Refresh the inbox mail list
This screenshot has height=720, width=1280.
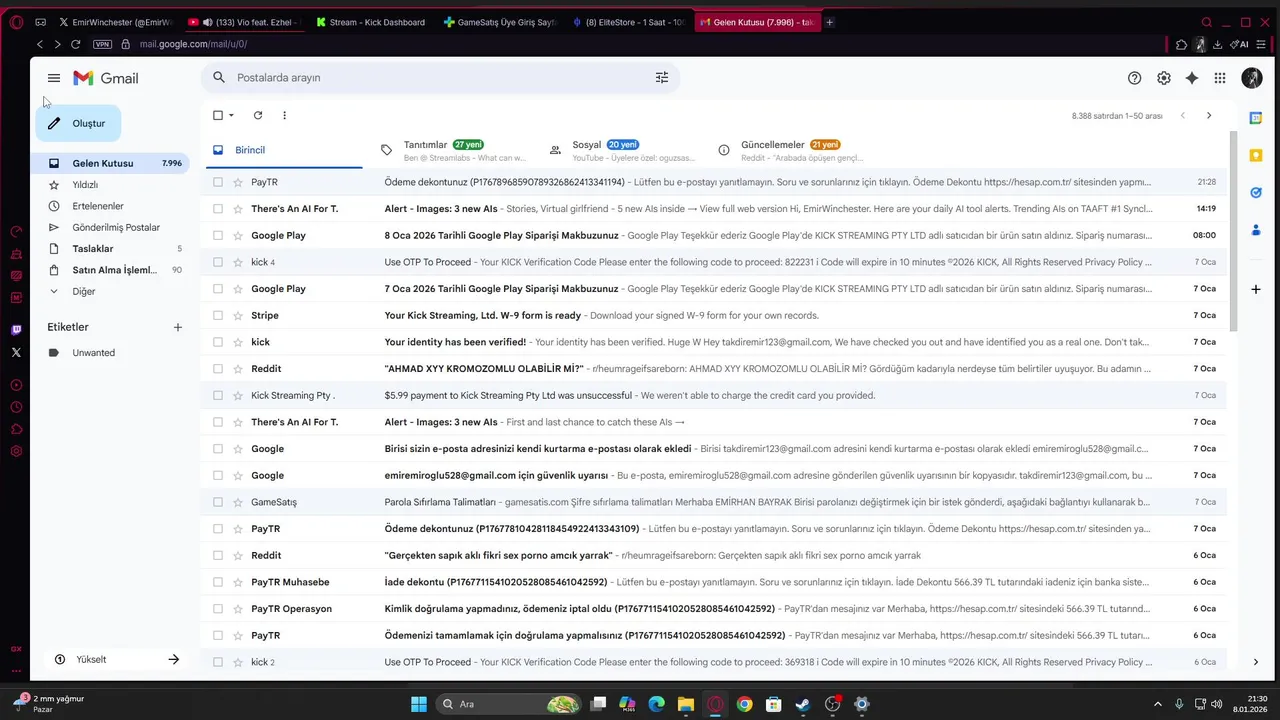point(258,115)
